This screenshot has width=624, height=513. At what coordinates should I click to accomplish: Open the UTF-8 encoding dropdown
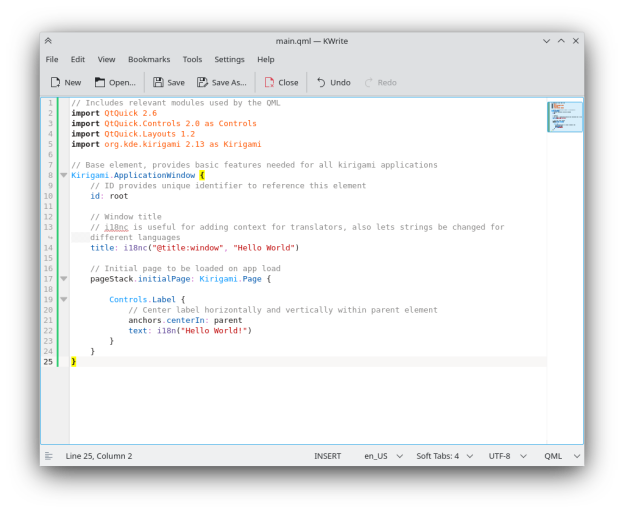[504, 456]
